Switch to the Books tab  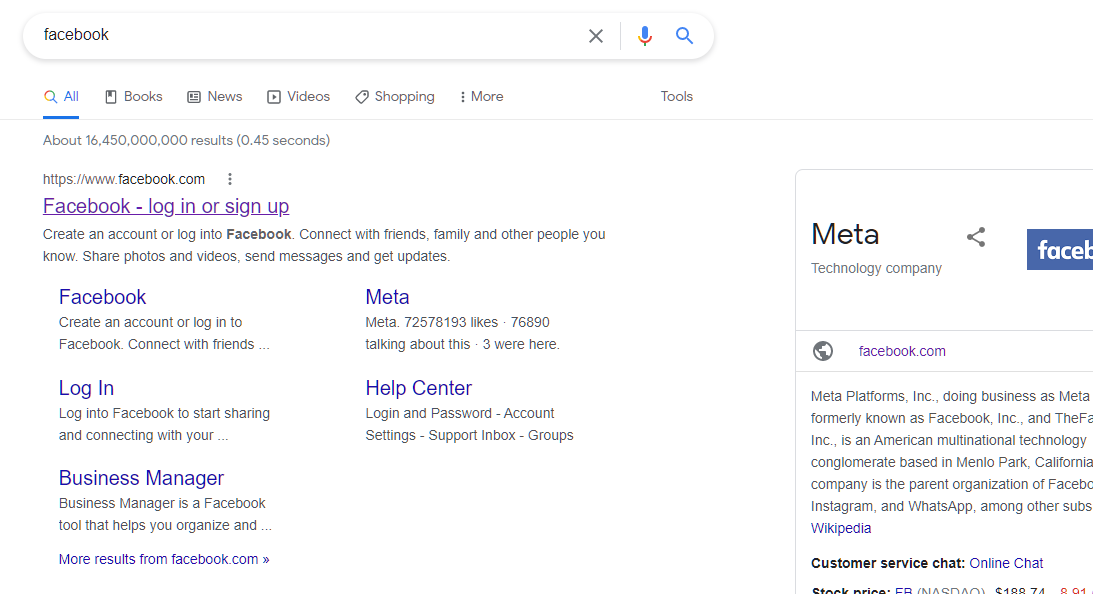coord(134,97)
